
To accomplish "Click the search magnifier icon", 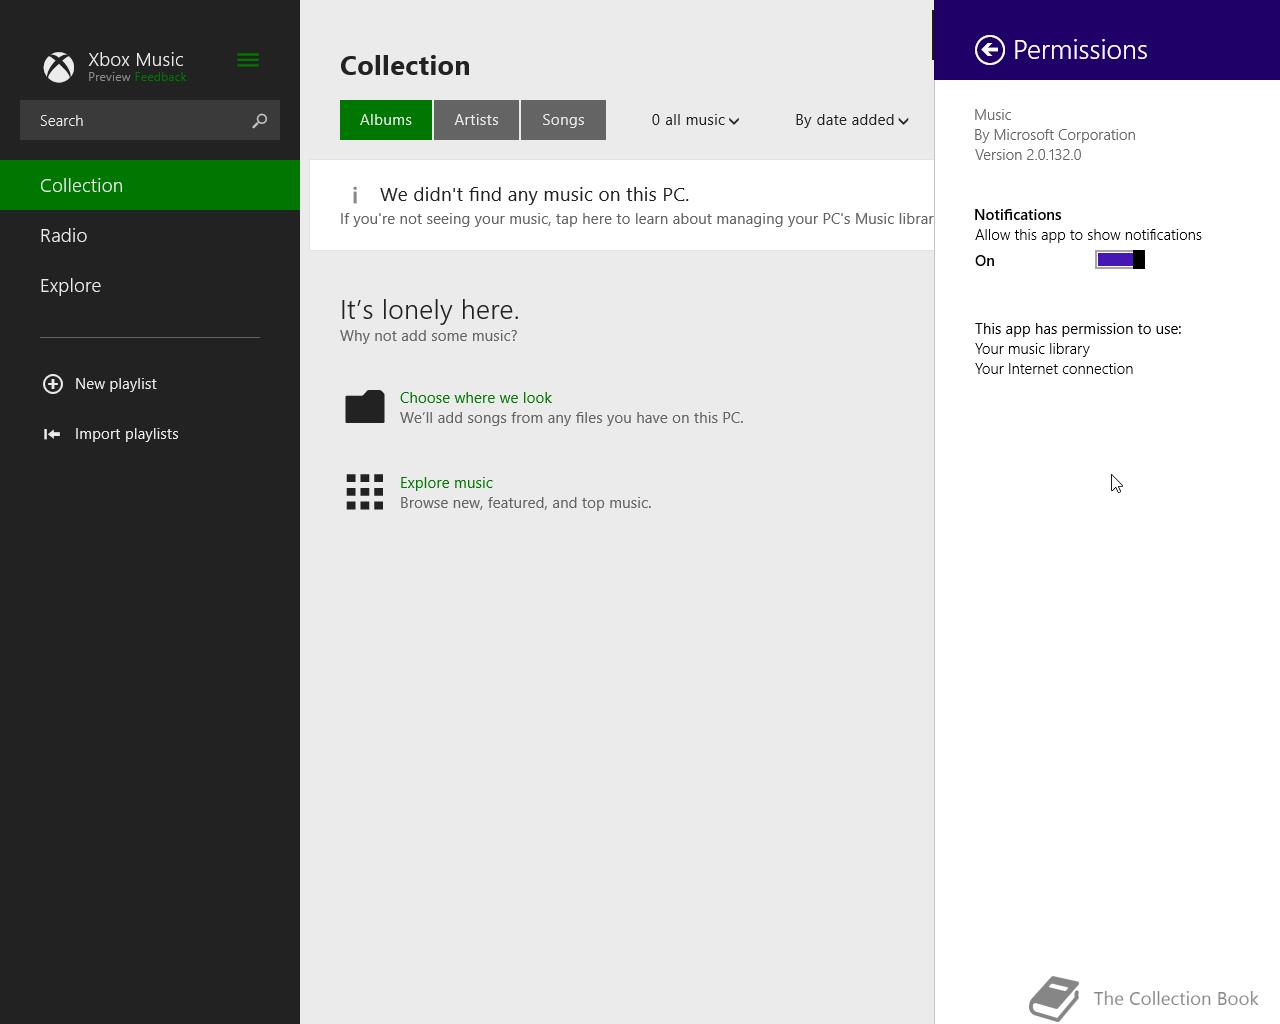I will (260, 120).
